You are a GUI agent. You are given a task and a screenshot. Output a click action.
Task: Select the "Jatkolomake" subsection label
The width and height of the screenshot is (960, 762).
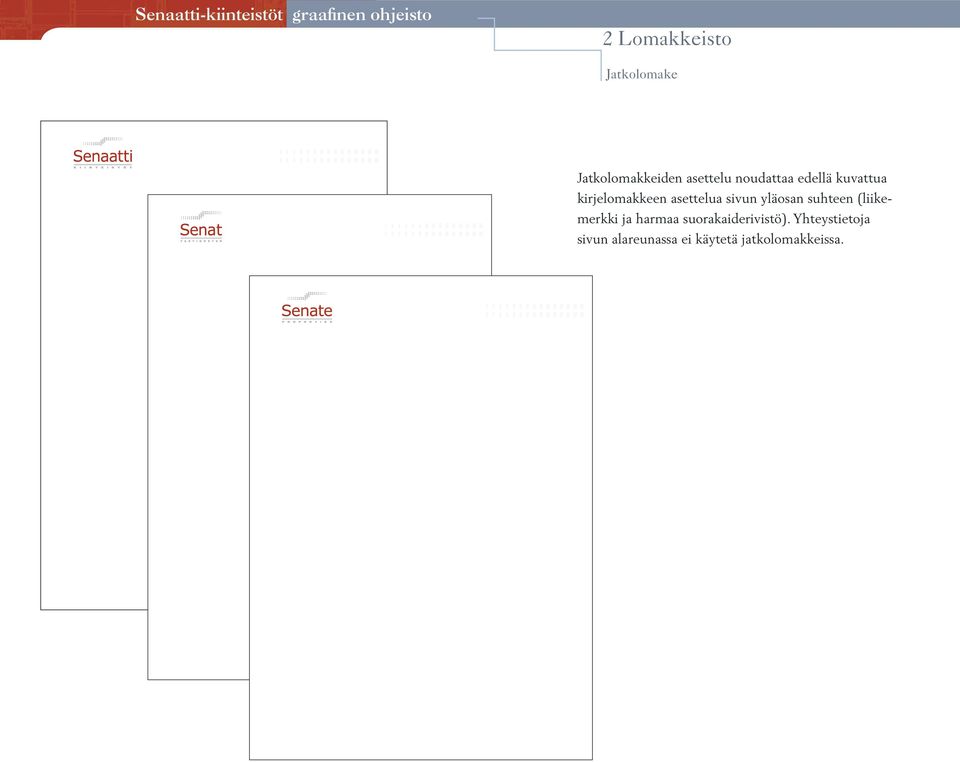pyautogui.click(x=642, y=74)
